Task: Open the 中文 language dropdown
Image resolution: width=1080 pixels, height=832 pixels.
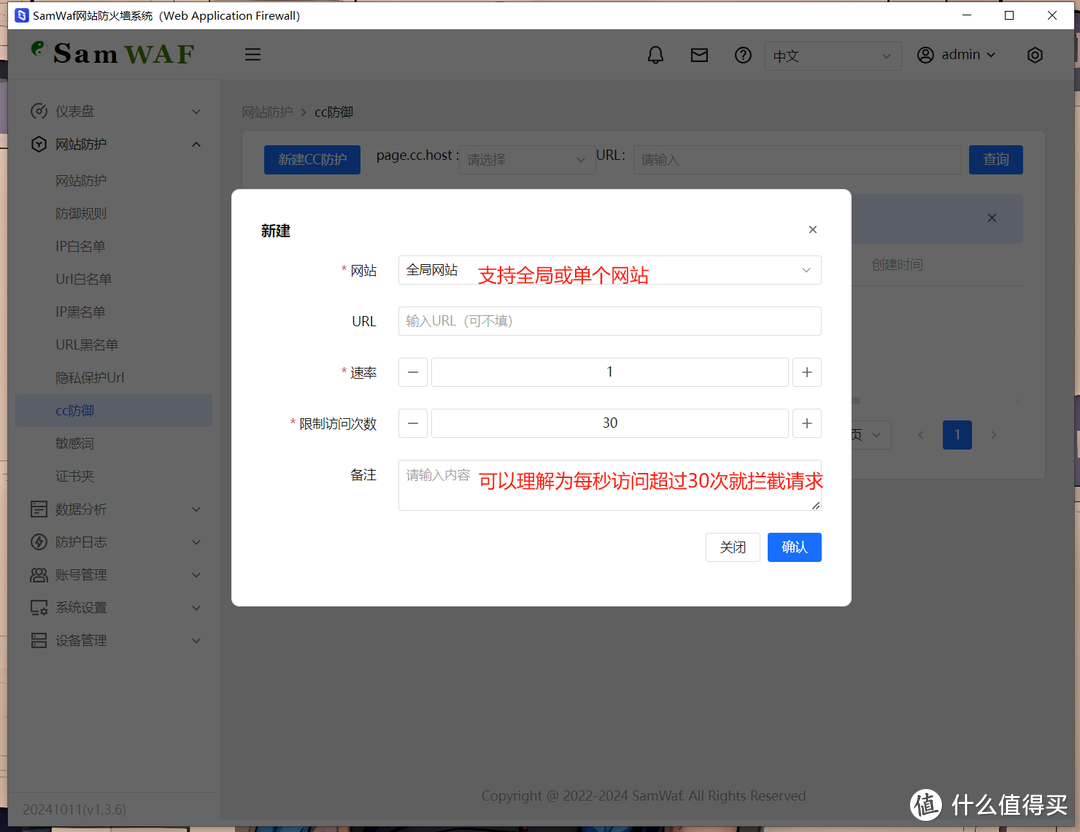Action: click(833, 56)
